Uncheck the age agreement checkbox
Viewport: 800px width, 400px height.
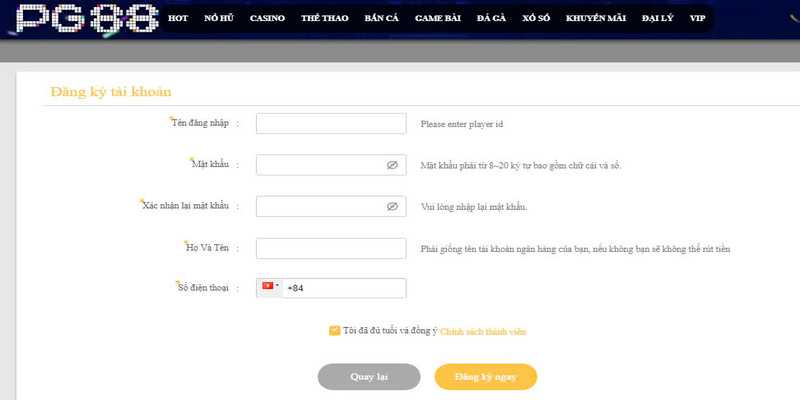pos(335,331)
